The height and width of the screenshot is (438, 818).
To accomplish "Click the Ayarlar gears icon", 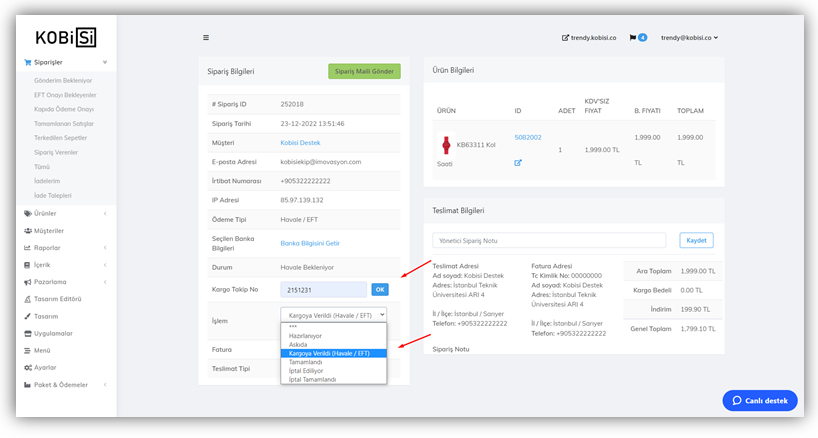I will tap(28, 368).
